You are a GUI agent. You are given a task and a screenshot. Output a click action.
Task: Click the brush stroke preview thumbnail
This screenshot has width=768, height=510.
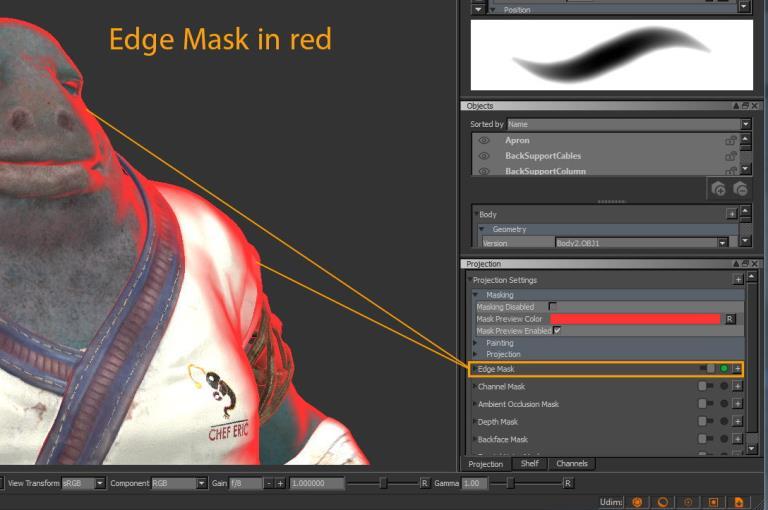click(x=612, y=55)
